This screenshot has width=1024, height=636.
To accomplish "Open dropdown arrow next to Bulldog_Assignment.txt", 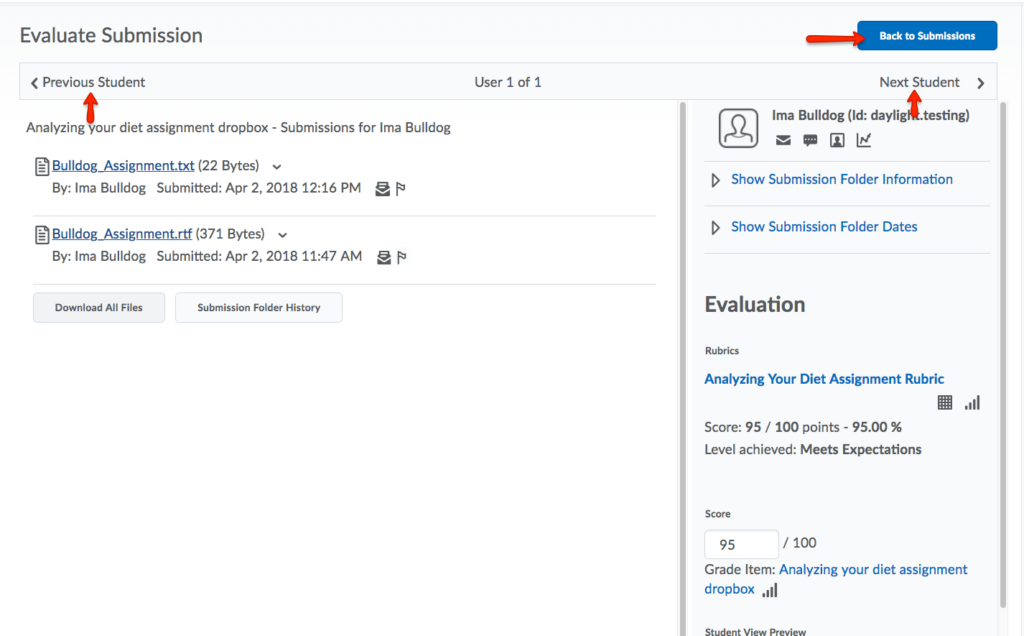I will coord(277,167).
